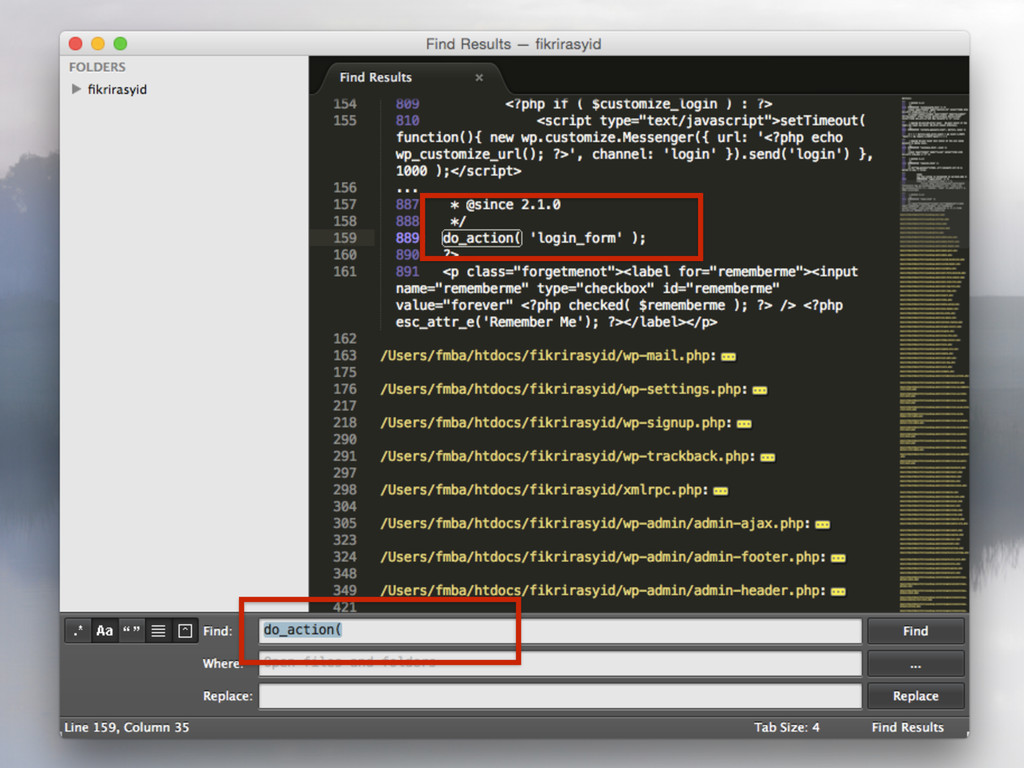Click gutter line number 159

pyautogui.click(x=345, y=238)
